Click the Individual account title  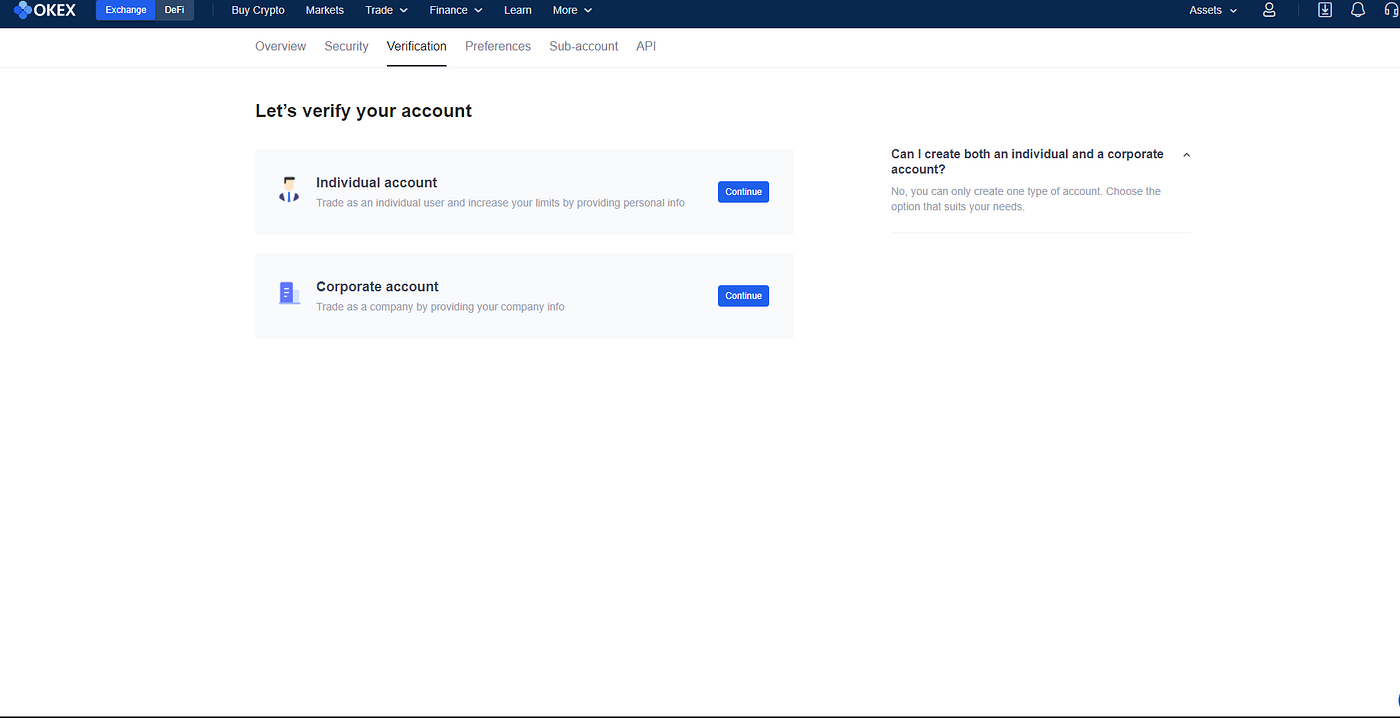click(x=377, y=182)
